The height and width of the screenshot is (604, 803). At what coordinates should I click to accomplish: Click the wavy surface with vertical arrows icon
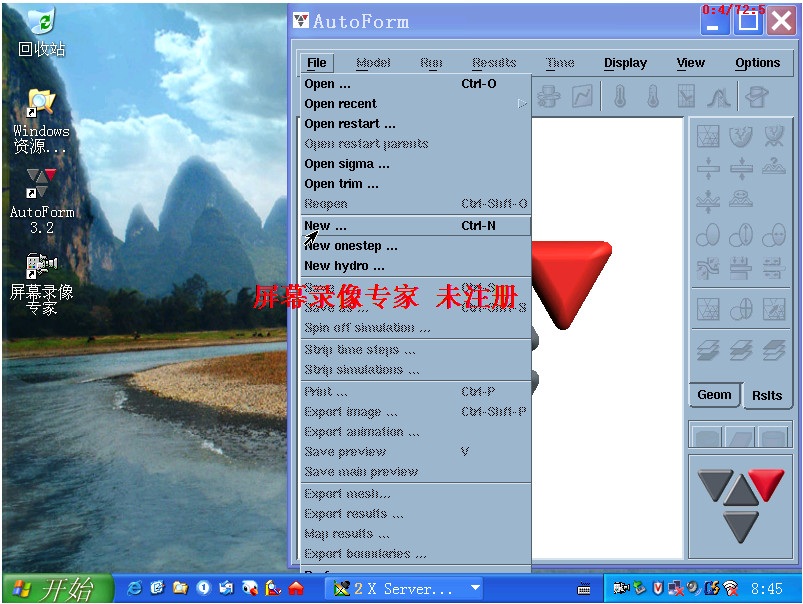coord(708,200)
